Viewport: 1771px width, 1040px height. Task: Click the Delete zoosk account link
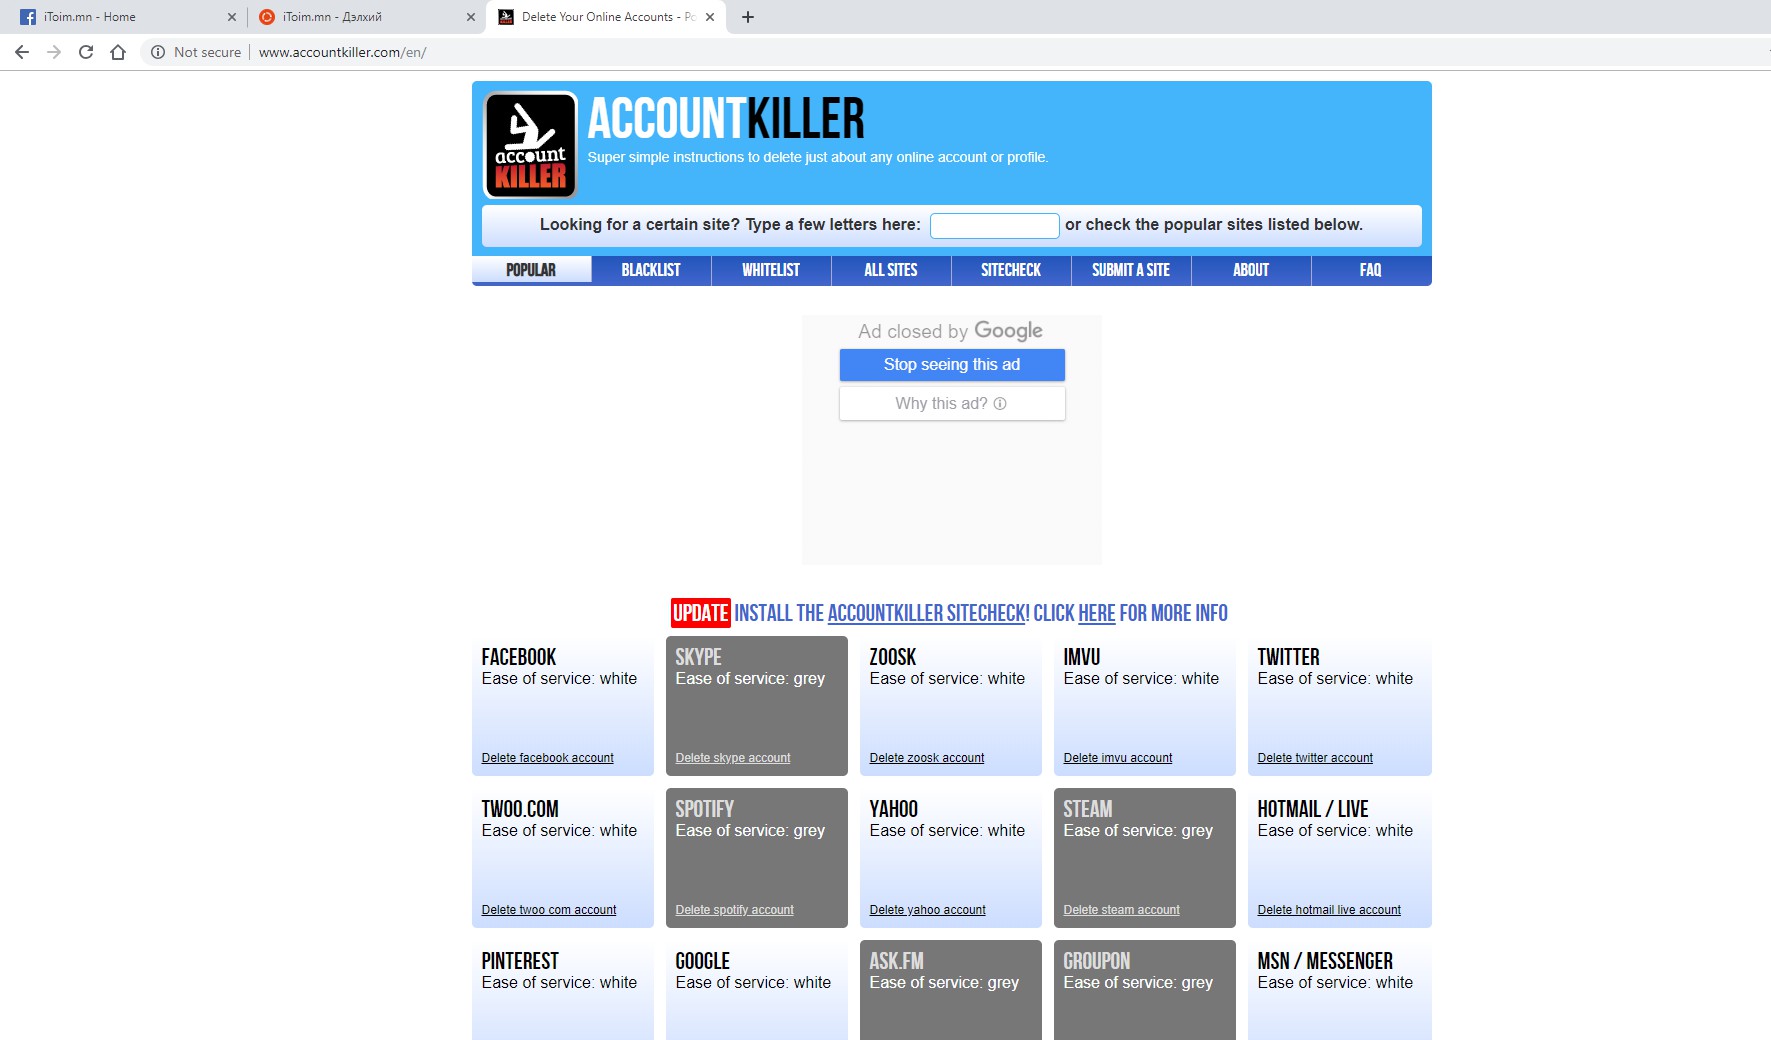(x=926, y=758)
